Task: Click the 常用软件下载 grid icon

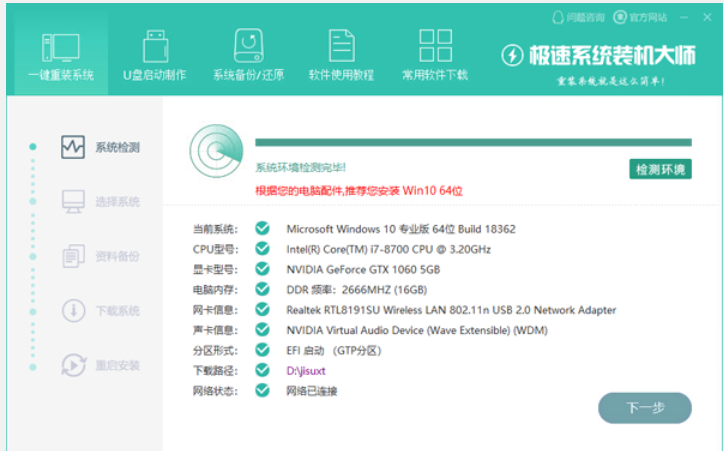Action: coord(435,45)
